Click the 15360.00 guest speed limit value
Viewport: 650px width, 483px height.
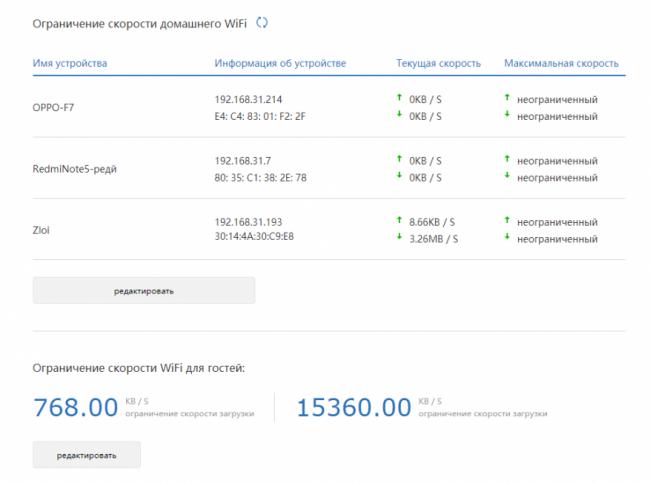354,408
